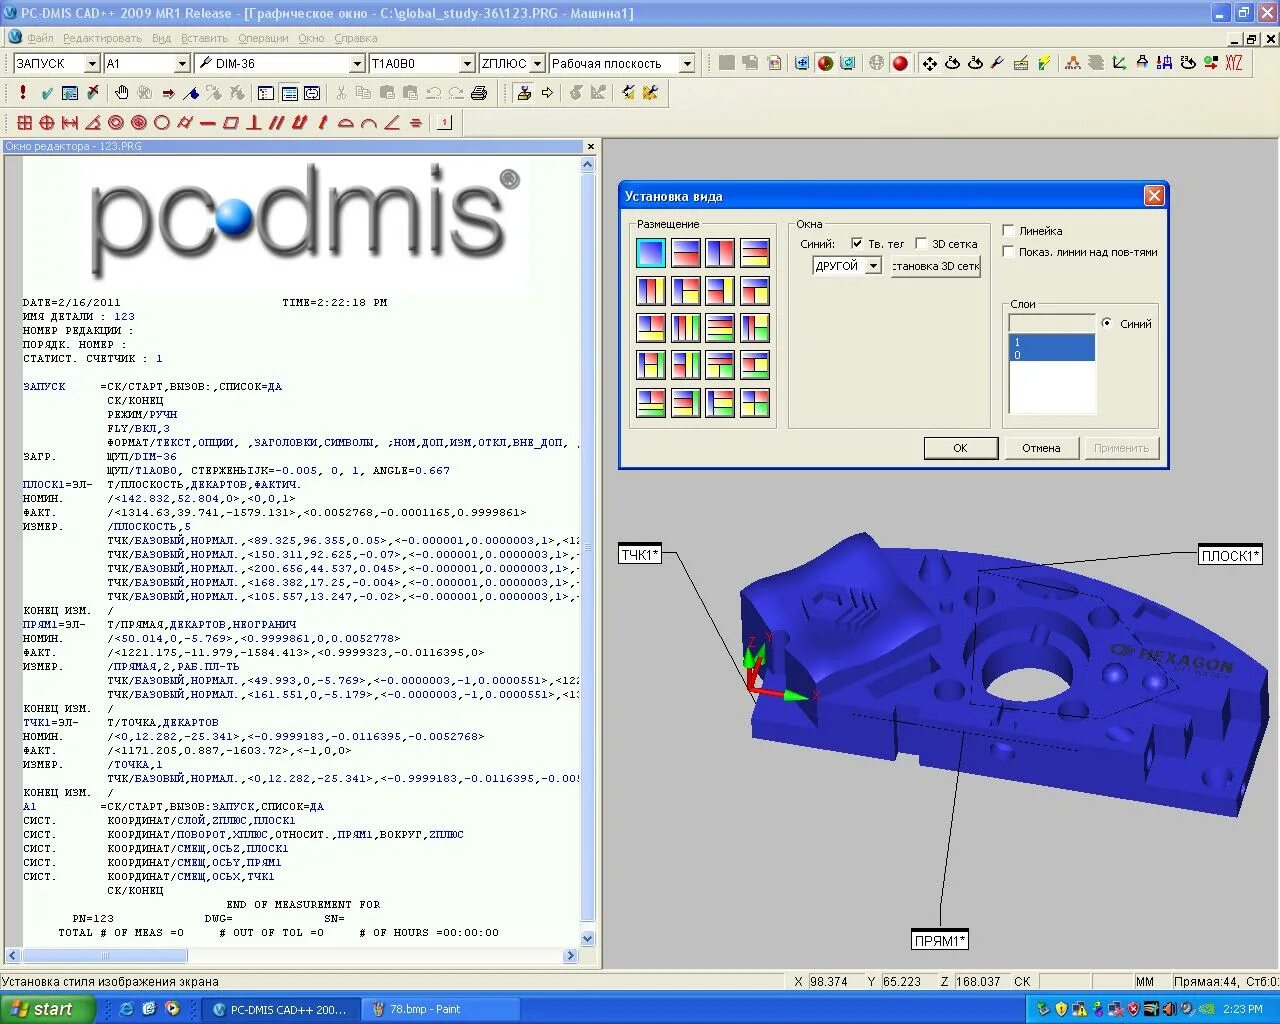Open the A1 dropdown list

click(x=182, y=63)
